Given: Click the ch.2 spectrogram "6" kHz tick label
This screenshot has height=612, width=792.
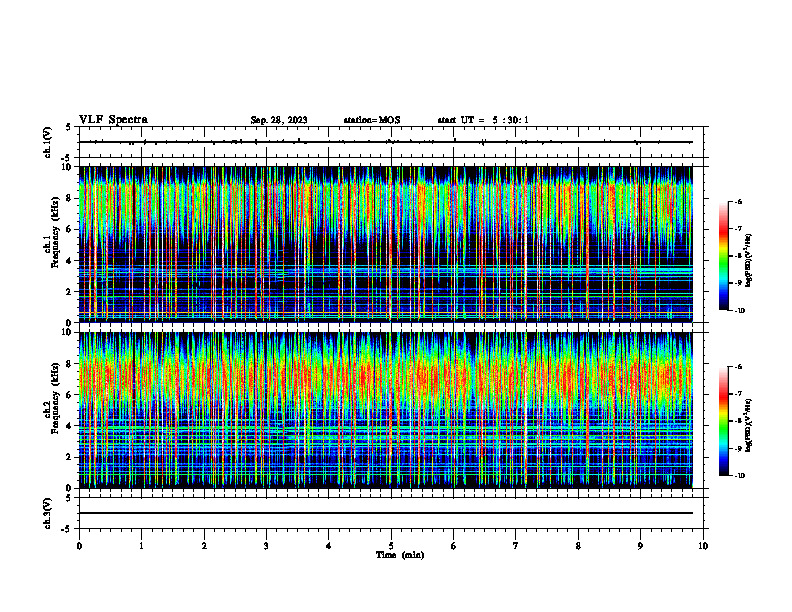Looking at the screenshot, I should tap(70, 395).
